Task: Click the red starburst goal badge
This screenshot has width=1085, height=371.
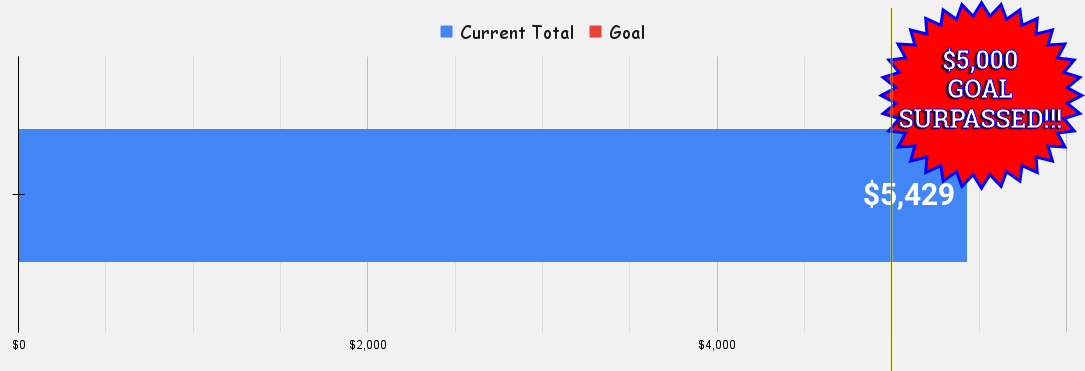Action: 981,93
